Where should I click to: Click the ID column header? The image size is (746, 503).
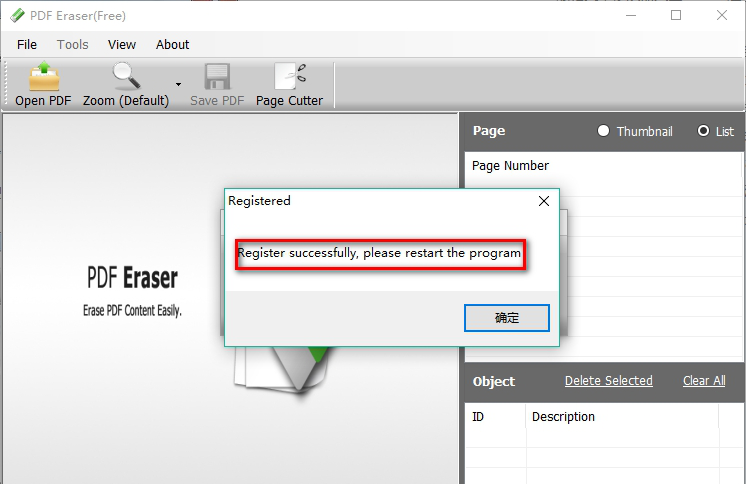[478, 417]
